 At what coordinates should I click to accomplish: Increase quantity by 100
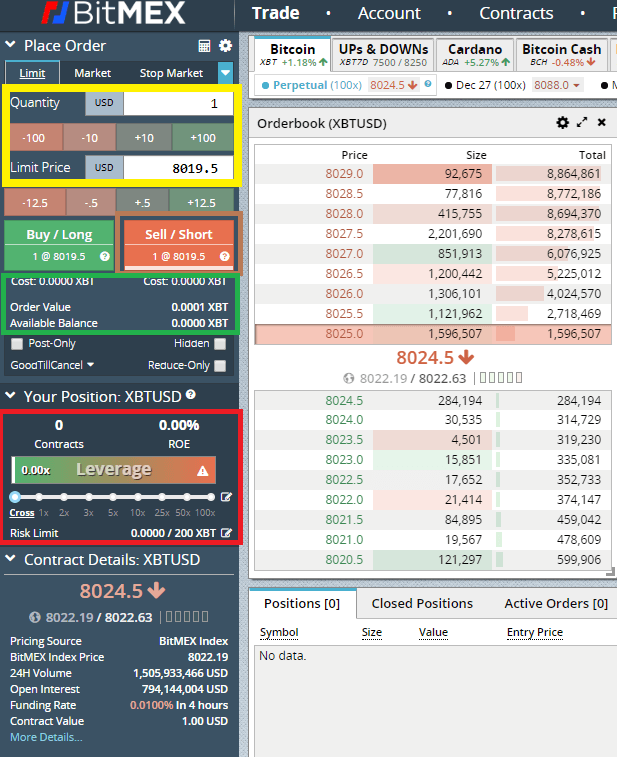(x=203, y=138)
